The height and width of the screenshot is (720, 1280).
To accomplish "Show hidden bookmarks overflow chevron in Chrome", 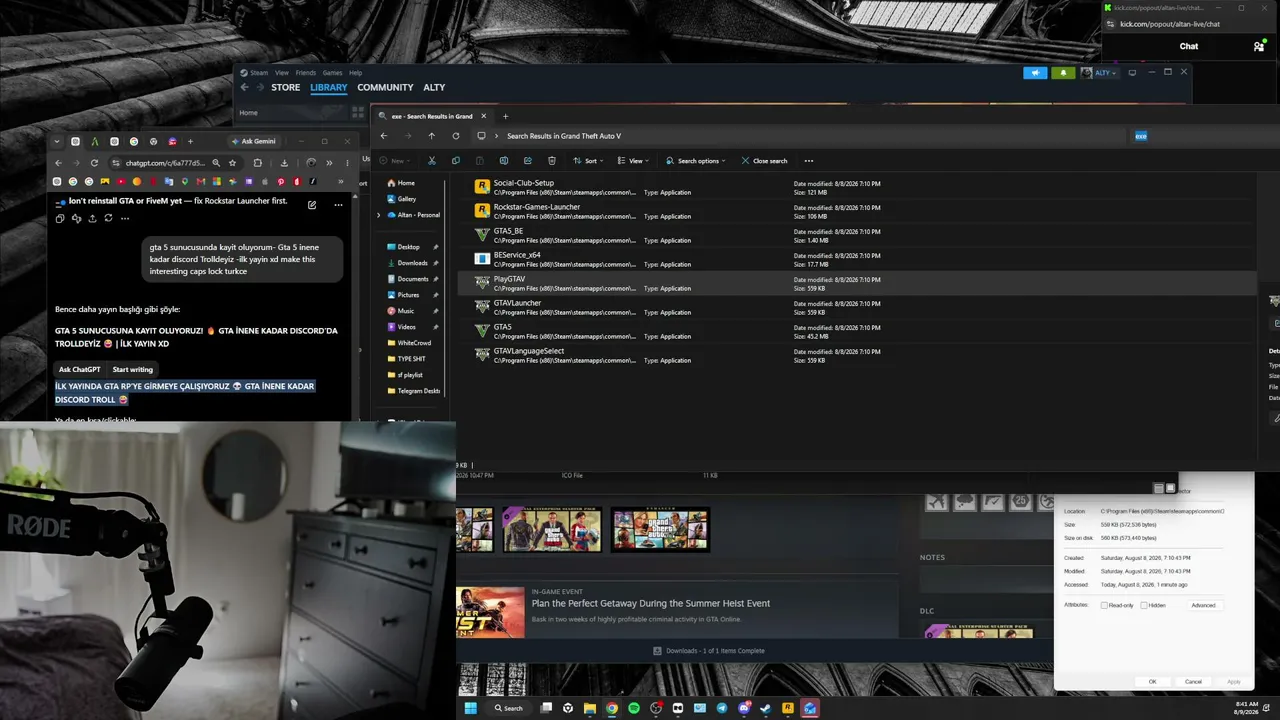I will point(341,182).
